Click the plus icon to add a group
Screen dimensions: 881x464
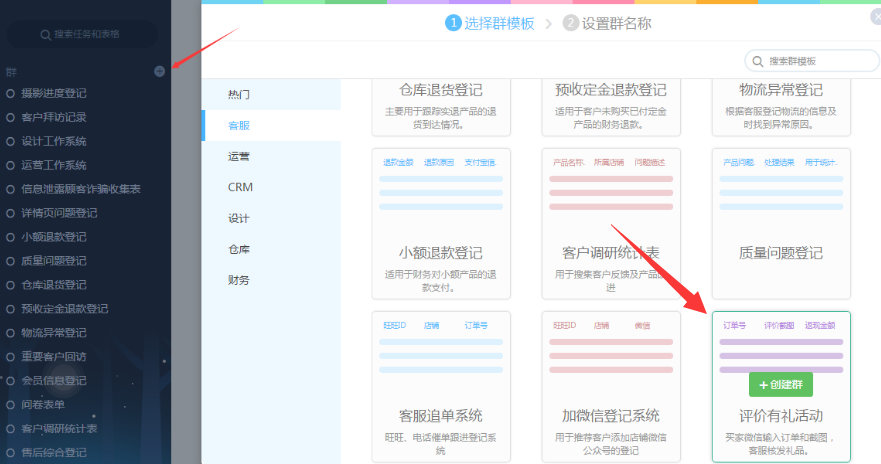(160, 71)
